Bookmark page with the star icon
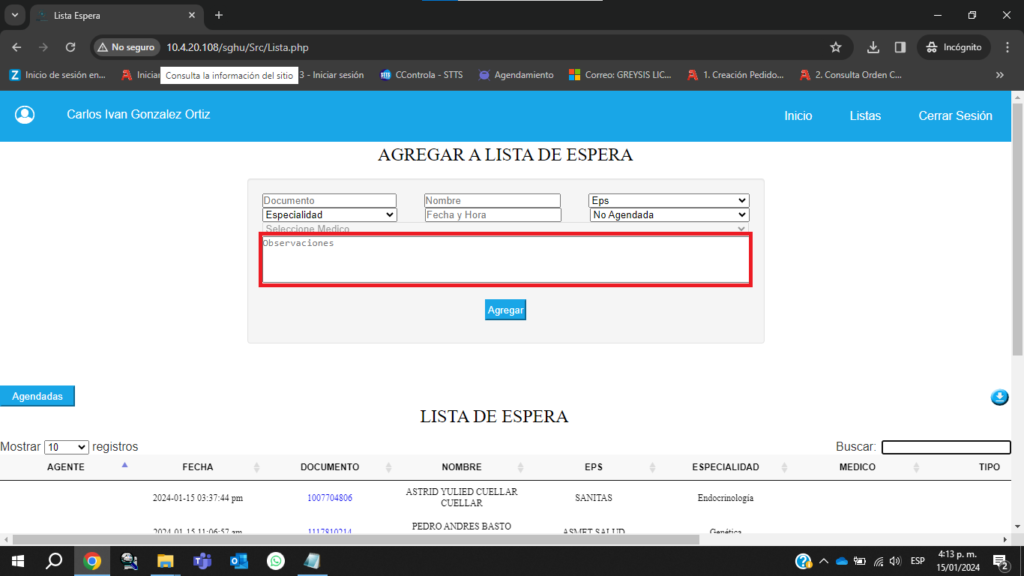Image resolution: width=1024 pixels, height=576 pixels. 836,47
